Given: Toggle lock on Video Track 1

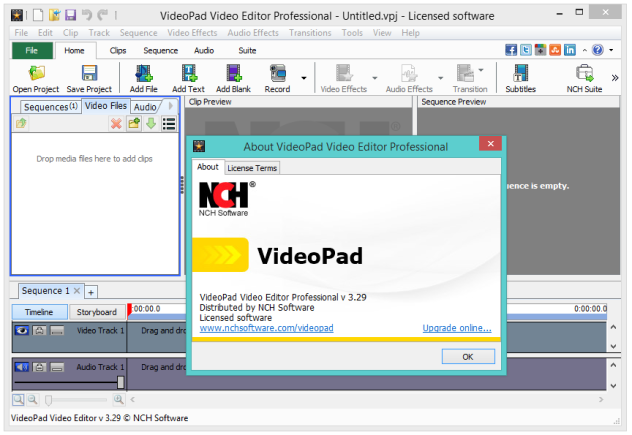Looking at the screenshot, I should [40, 331].
